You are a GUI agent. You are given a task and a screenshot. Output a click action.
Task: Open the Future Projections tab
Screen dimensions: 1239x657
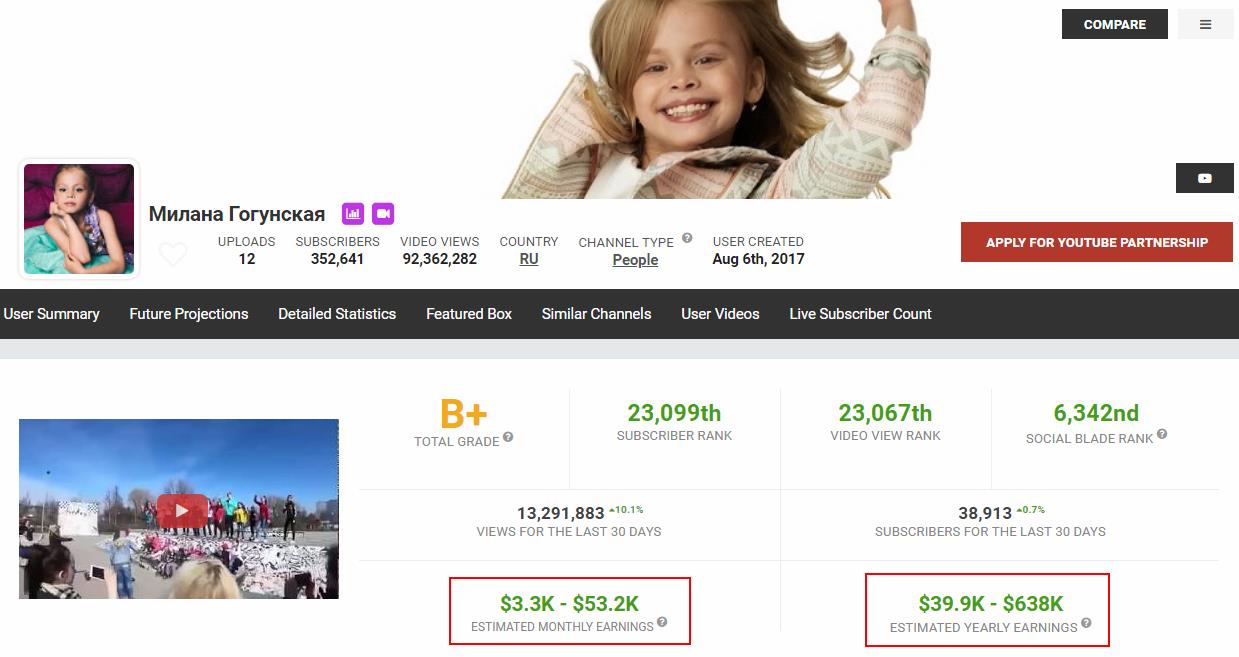point(189,314)
